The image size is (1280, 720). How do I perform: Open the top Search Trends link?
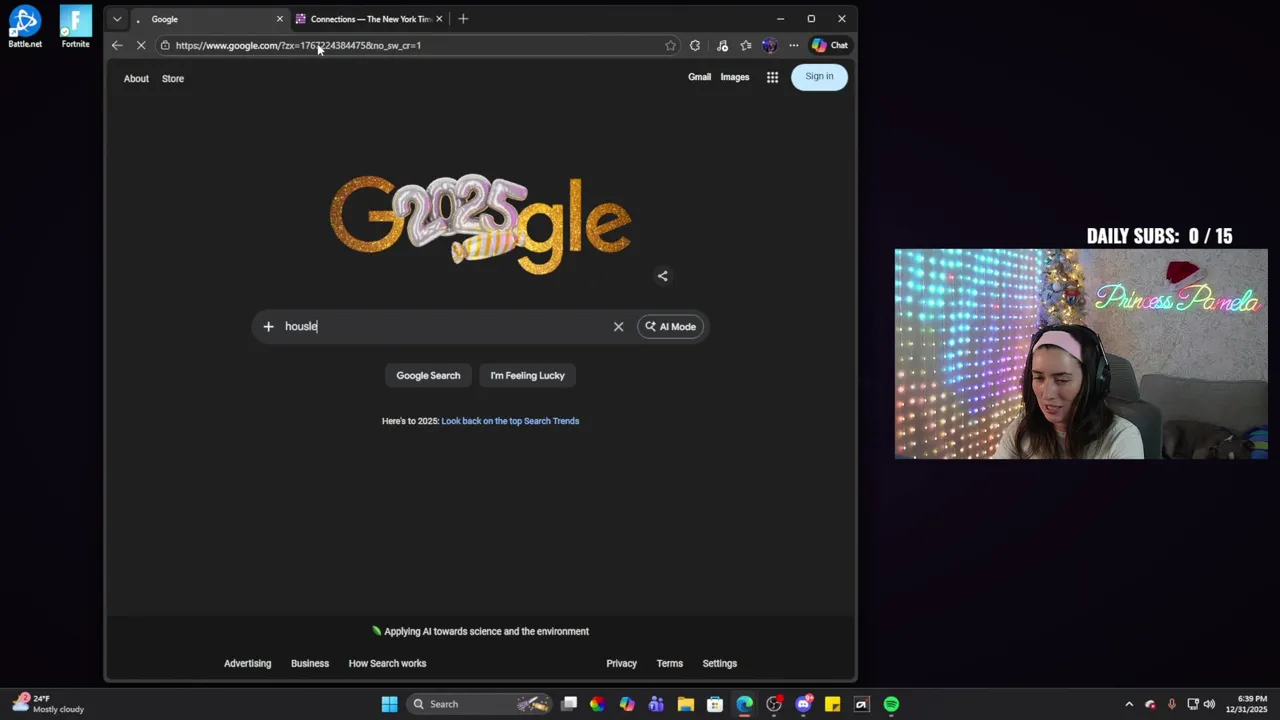click(x=510, y=421)
